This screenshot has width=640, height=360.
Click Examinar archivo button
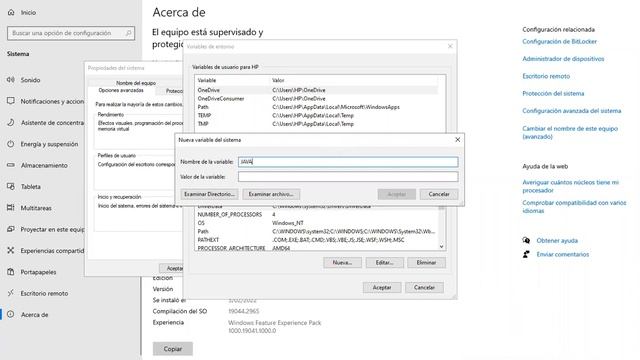[271, 194]
